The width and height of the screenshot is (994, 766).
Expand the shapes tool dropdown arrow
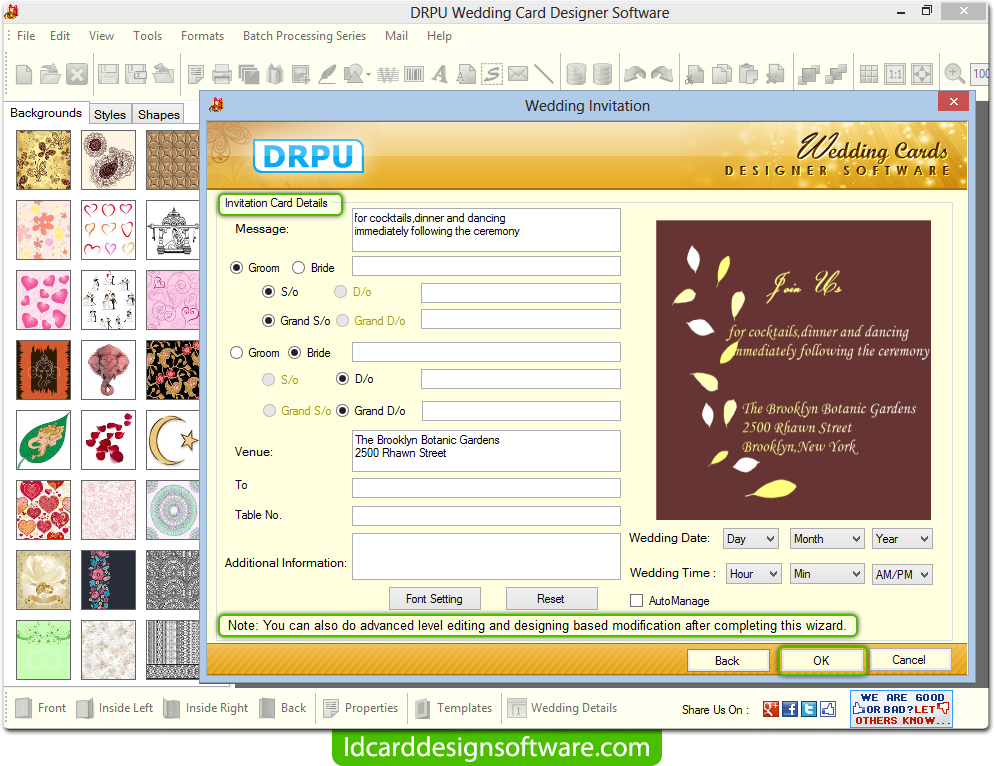click(x=368, y=75)
